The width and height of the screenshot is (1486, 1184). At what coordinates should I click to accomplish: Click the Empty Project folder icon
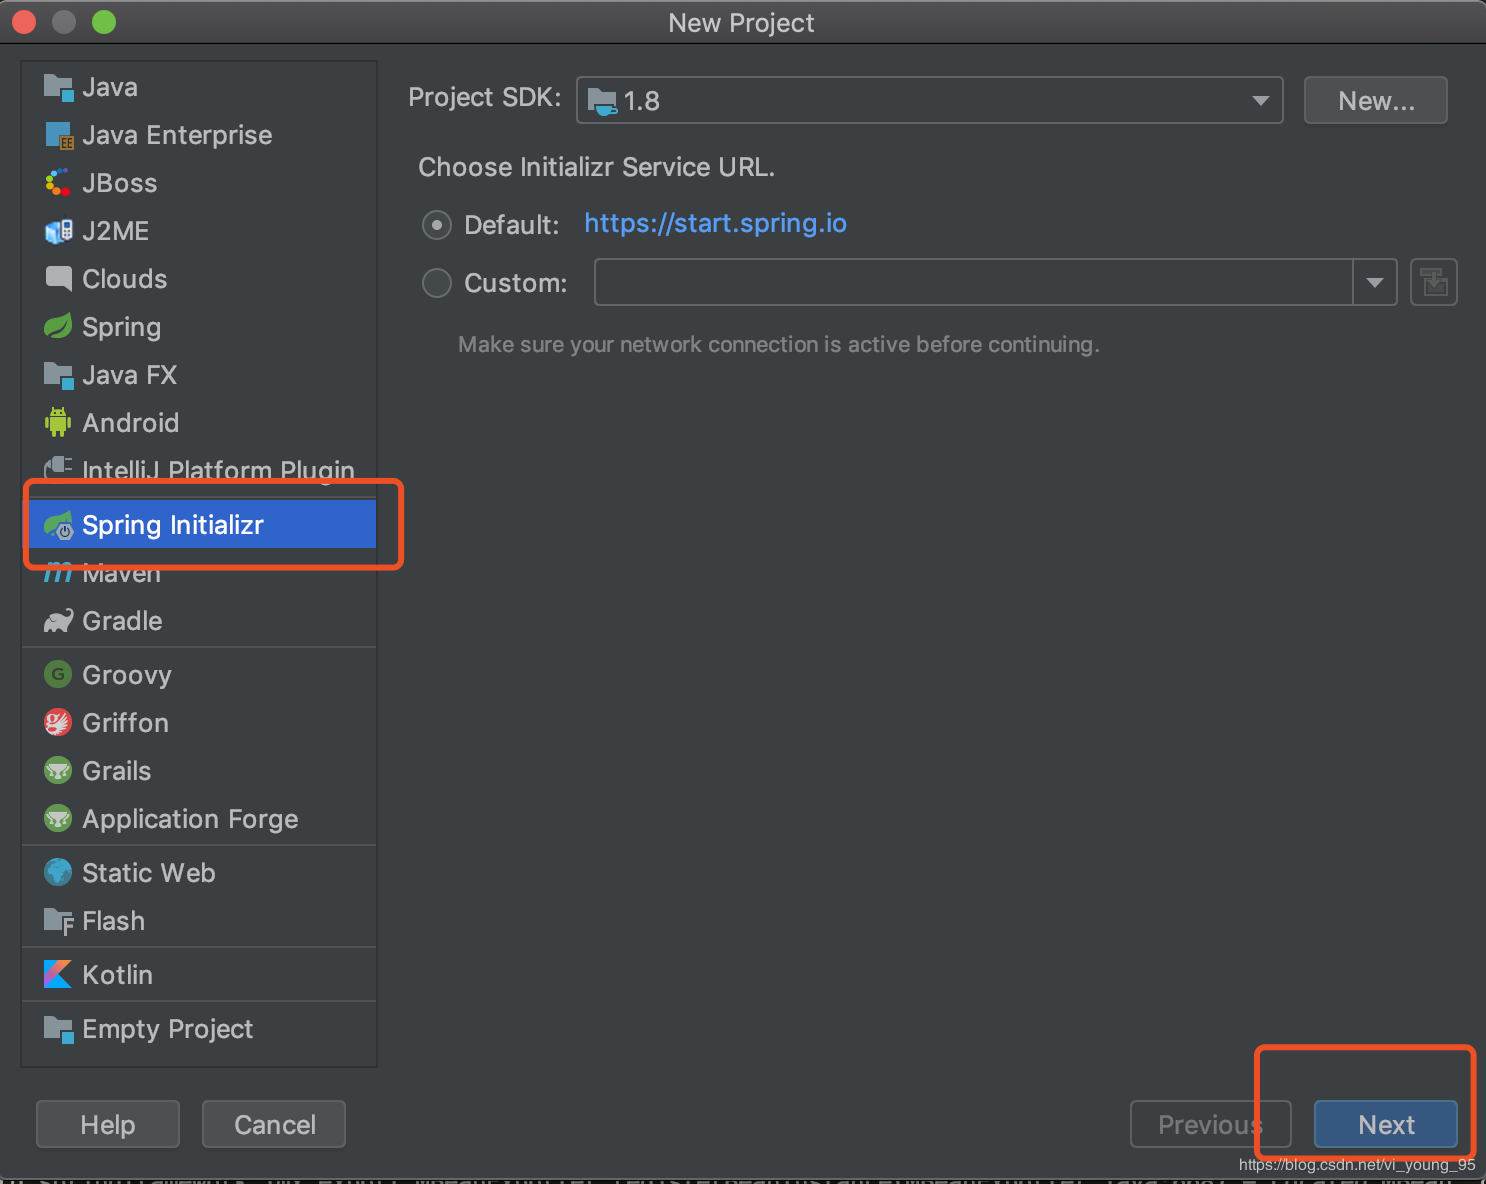coord(58,1029)
